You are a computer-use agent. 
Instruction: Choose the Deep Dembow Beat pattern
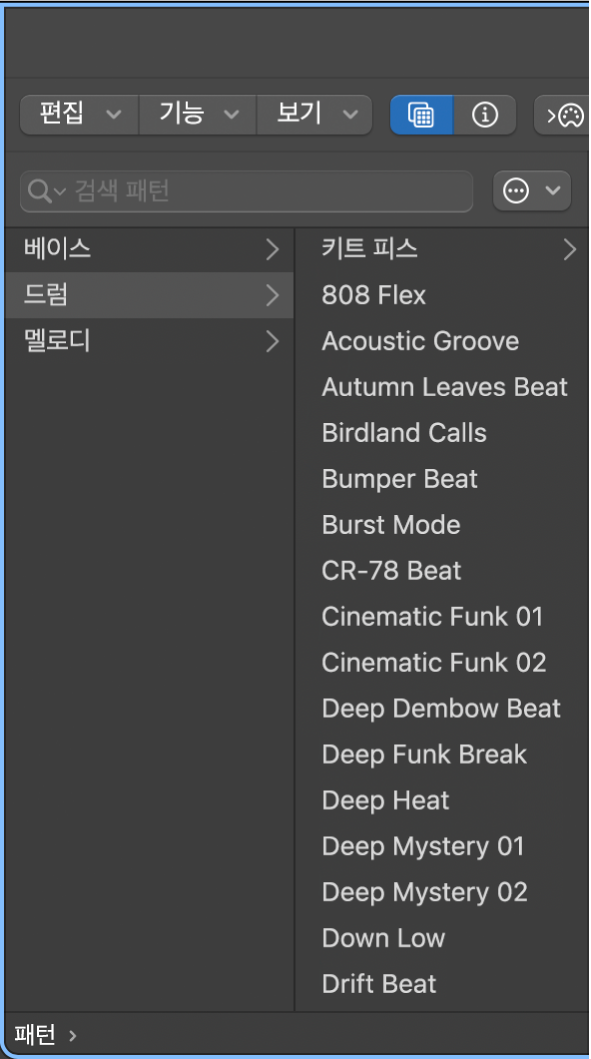click(443, 708)
